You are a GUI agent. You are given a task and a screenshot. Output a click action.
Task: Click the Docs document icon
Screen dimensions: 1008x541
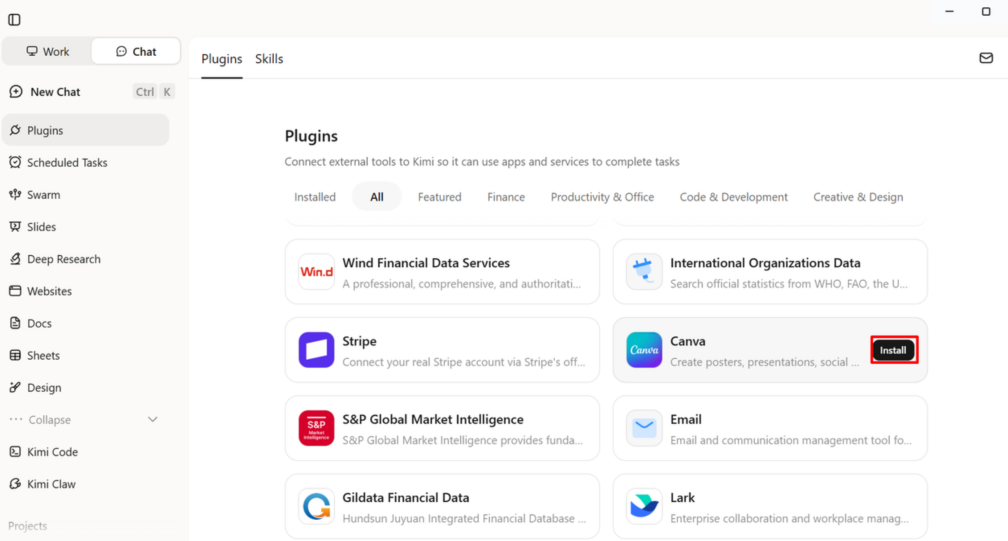coord(15,323)
